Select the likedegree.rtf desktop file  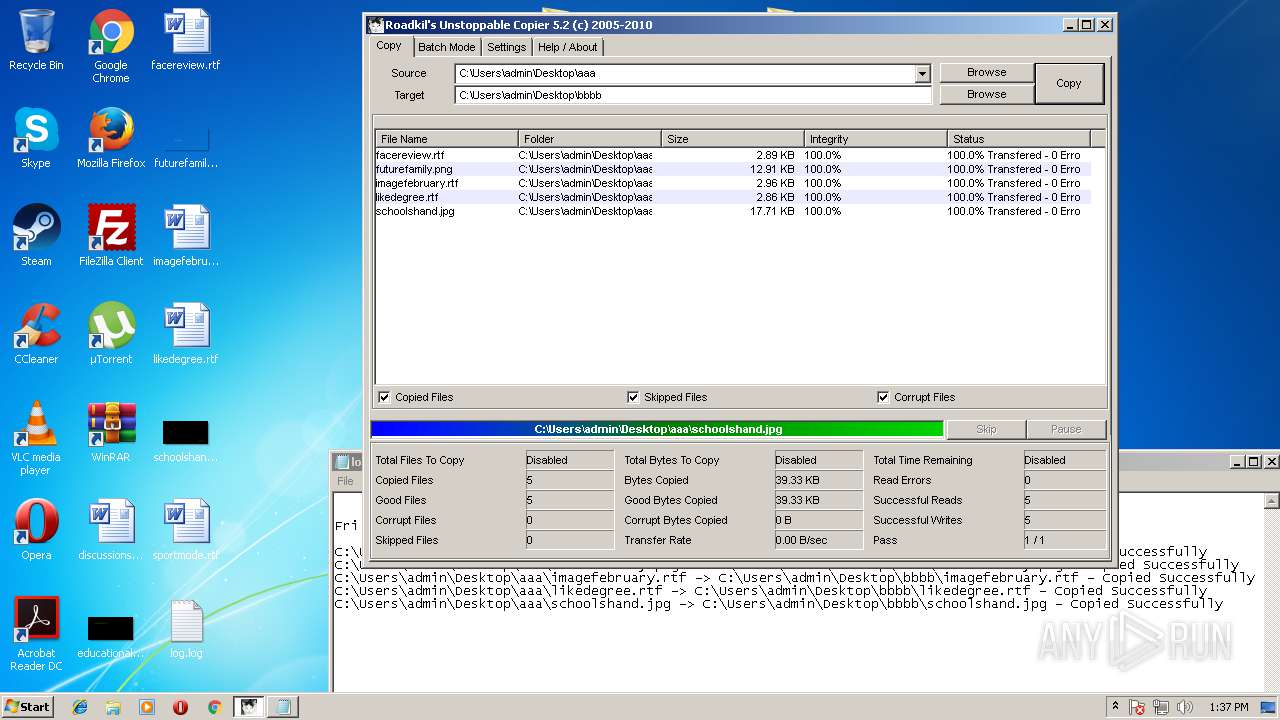(x=186, y=334)
